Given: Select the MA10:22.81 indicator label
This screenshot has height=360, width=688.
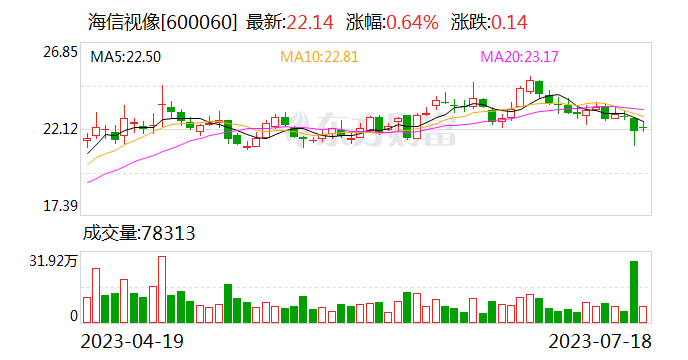Looking at the screenshot, I should 319,57.
